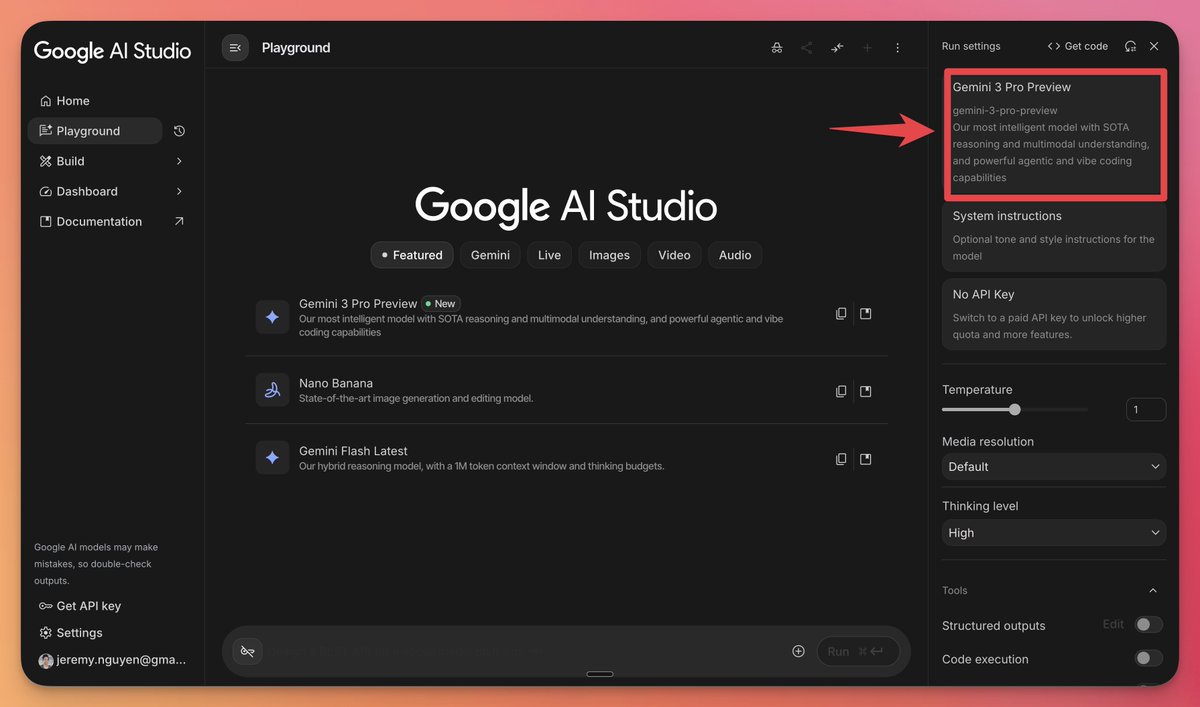Select the Live tab
This screenshot has height=707, width=1200.
pyautogui.click(x=549, y=255)
